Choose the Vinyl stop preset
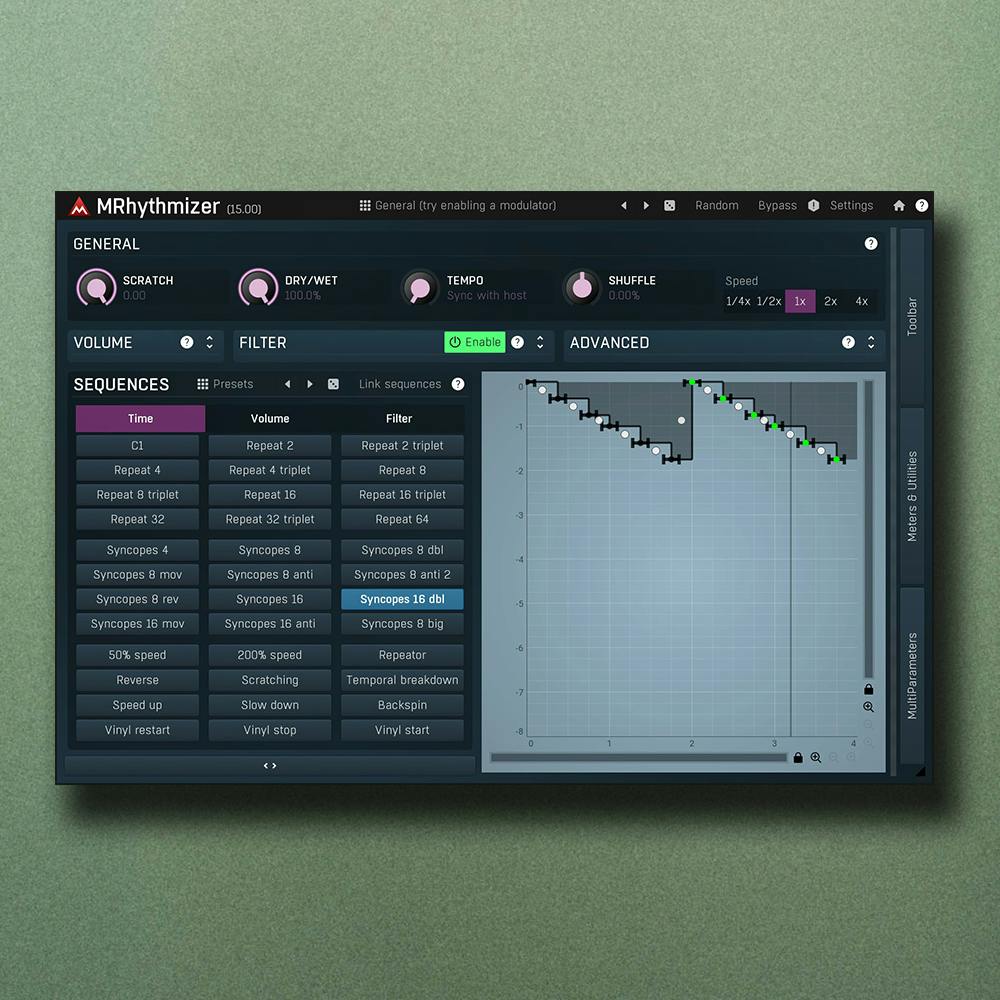 click(x=270, y=730)
